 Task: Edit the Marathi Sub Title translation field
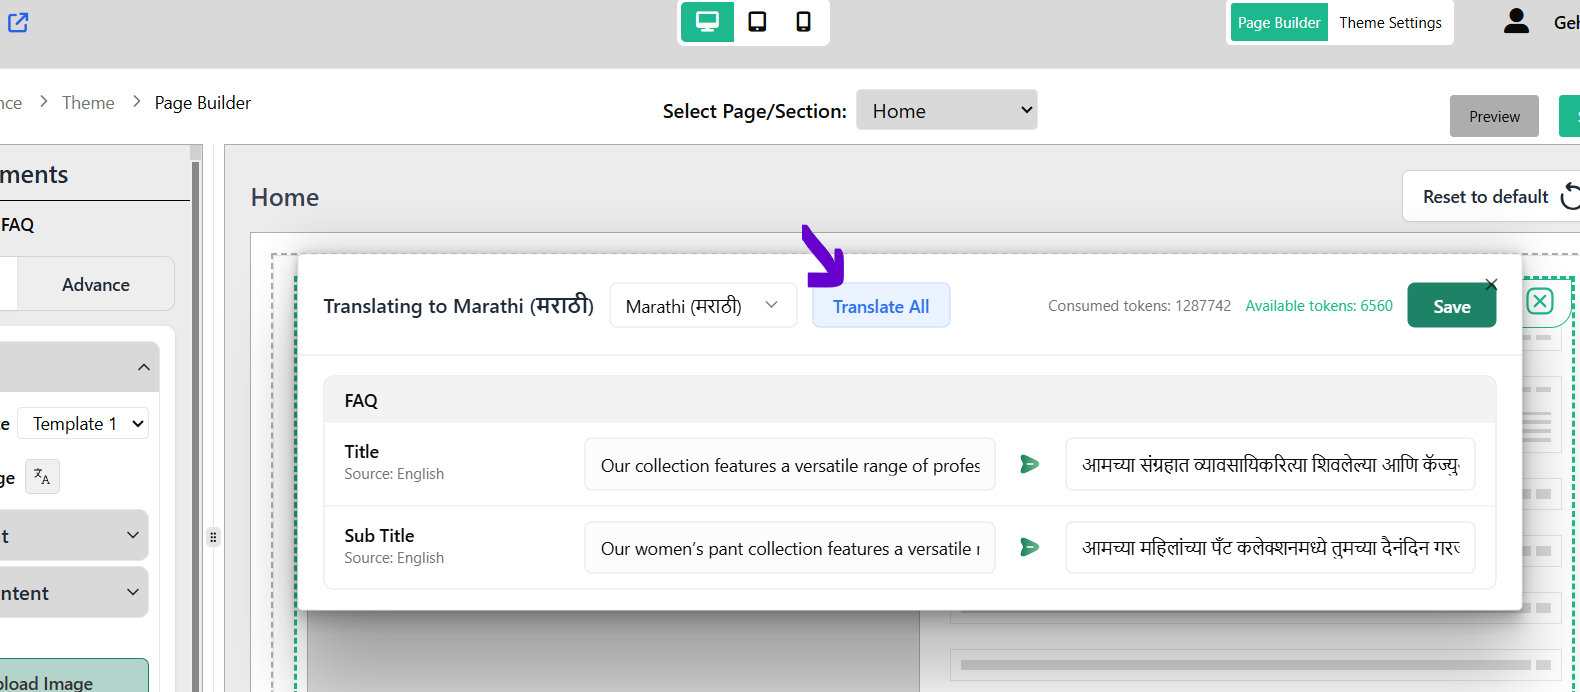[x=1270, y=548]
